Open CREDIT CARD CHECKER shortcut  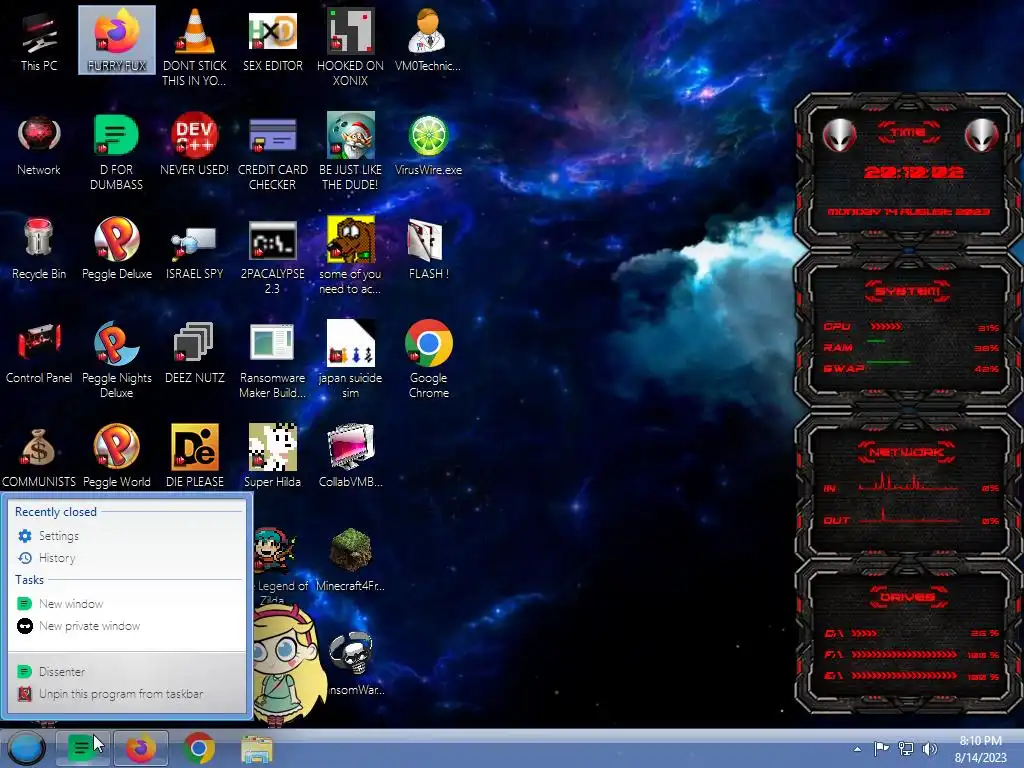pos(272,152)
